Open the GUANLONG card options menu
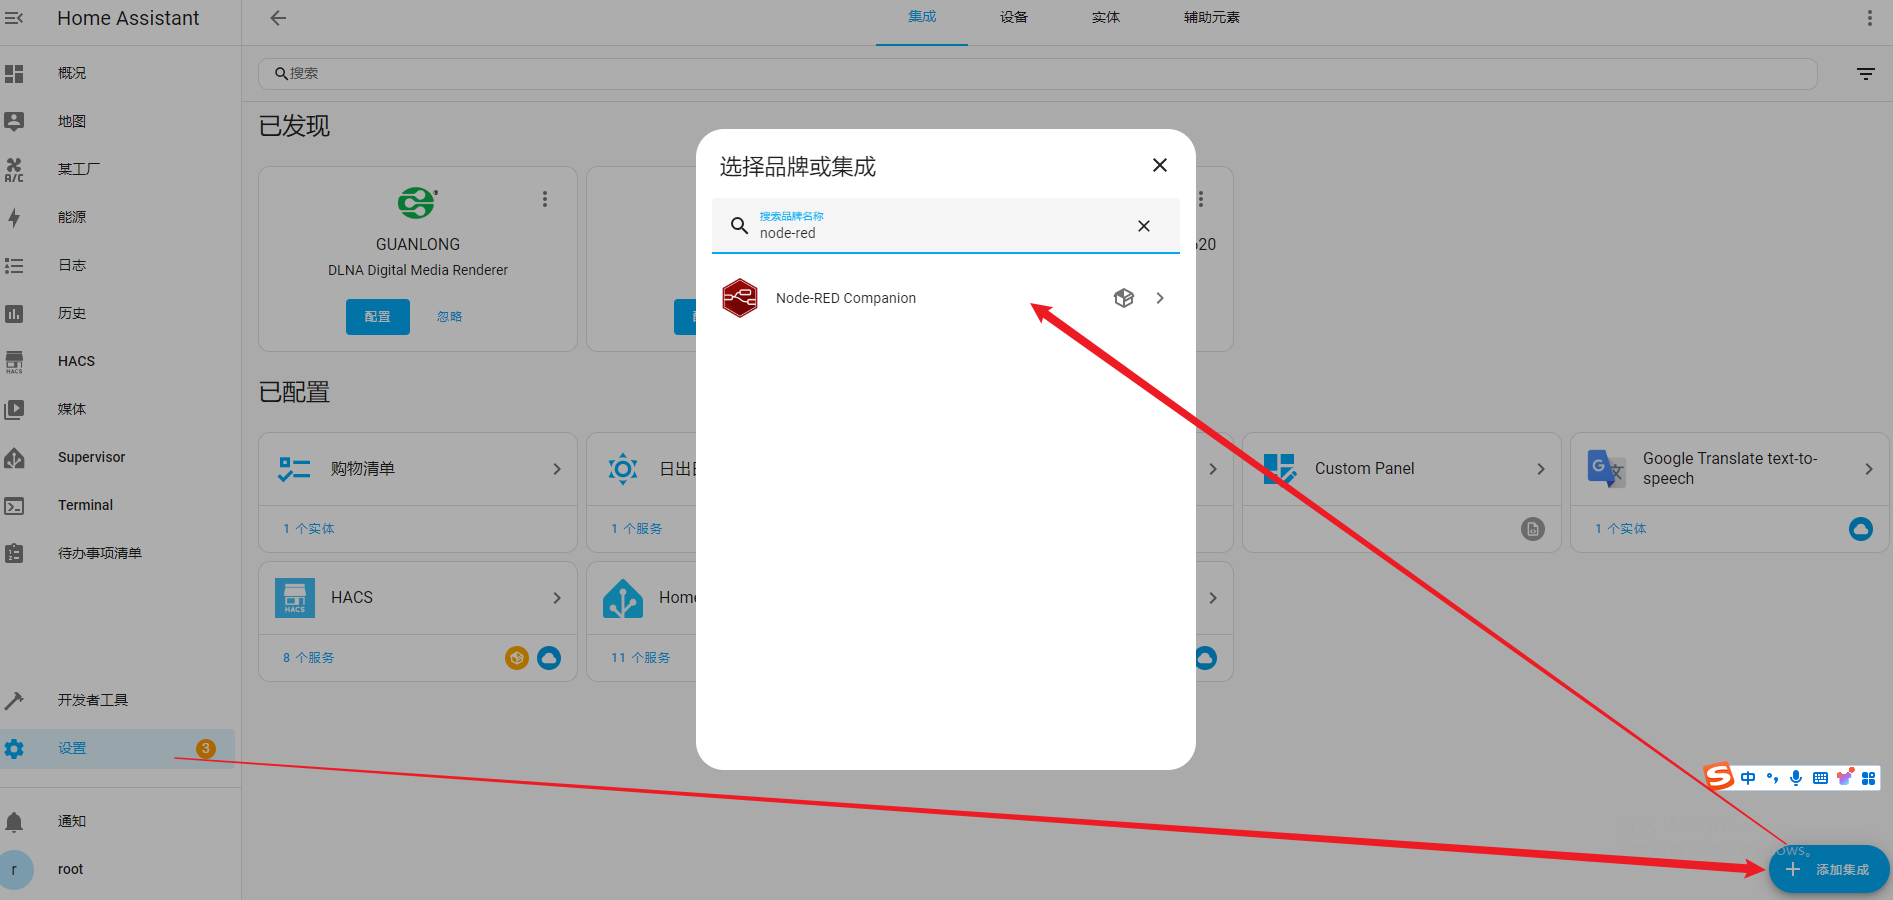Screen dimensions: 1893x900 pyautogui.click(x=545, y=199)
